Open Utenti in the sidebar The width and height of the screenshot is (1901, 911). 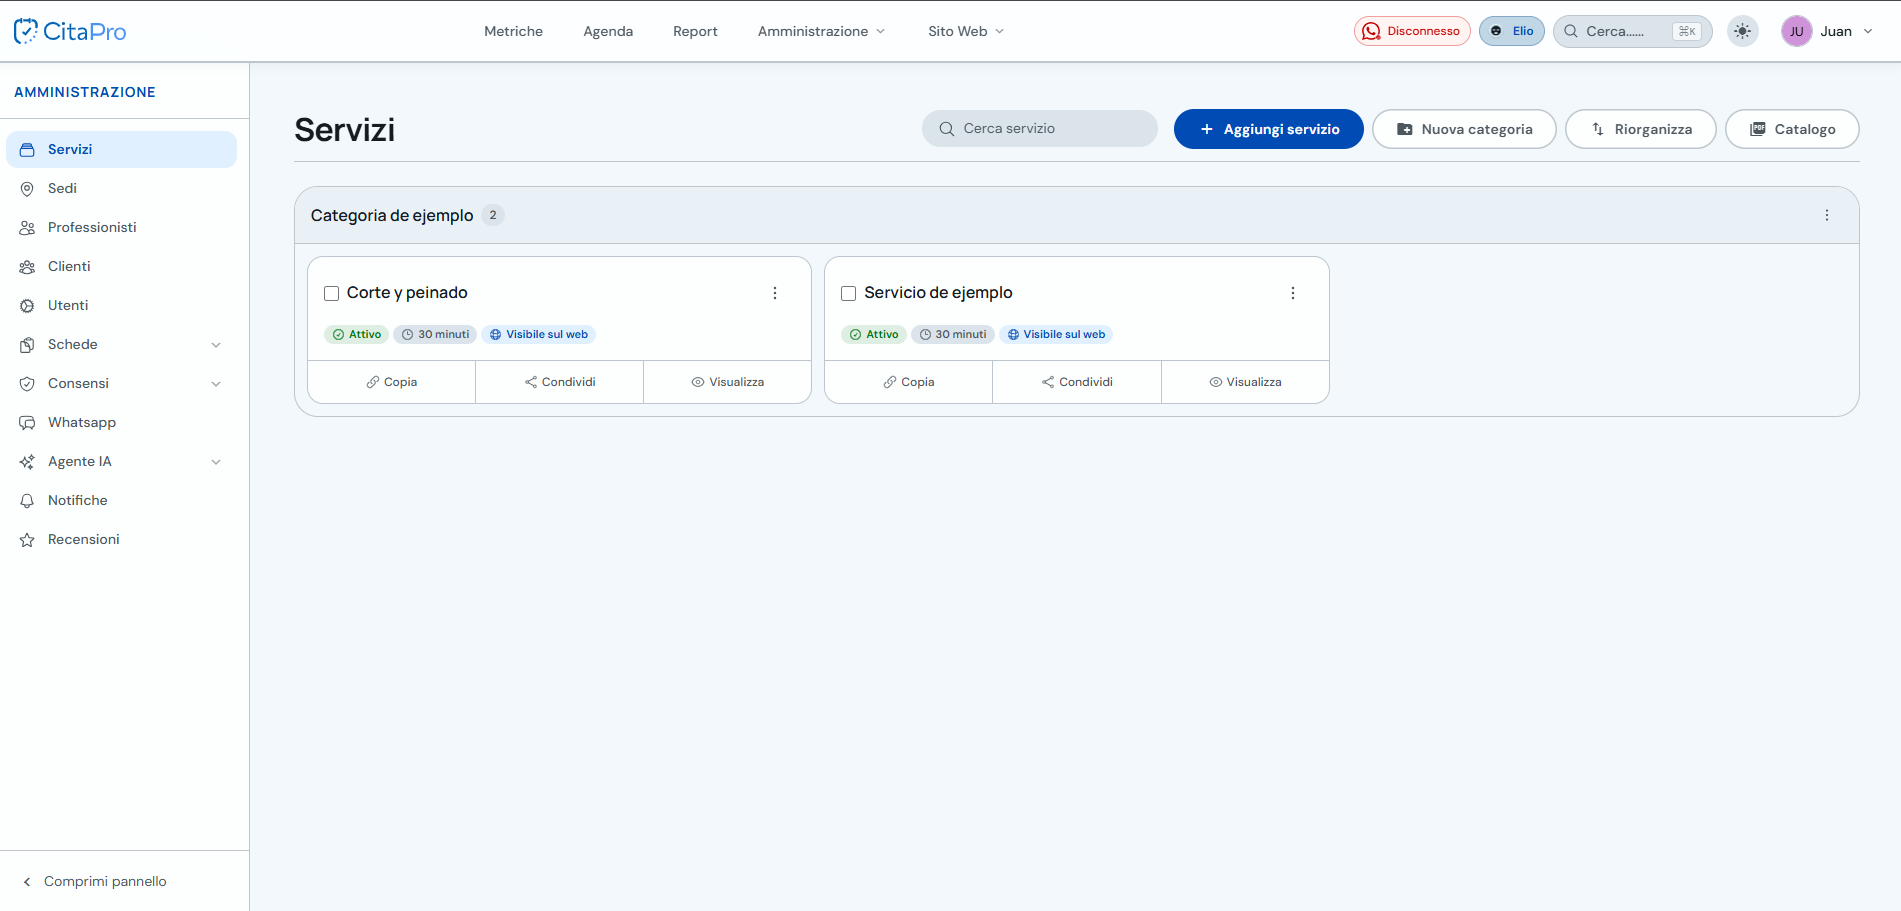click(x=121, y=305)
